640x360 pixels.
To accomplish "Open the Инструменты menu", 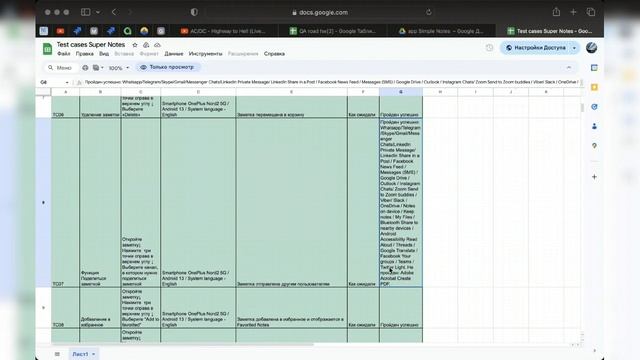I will point(205,54).
